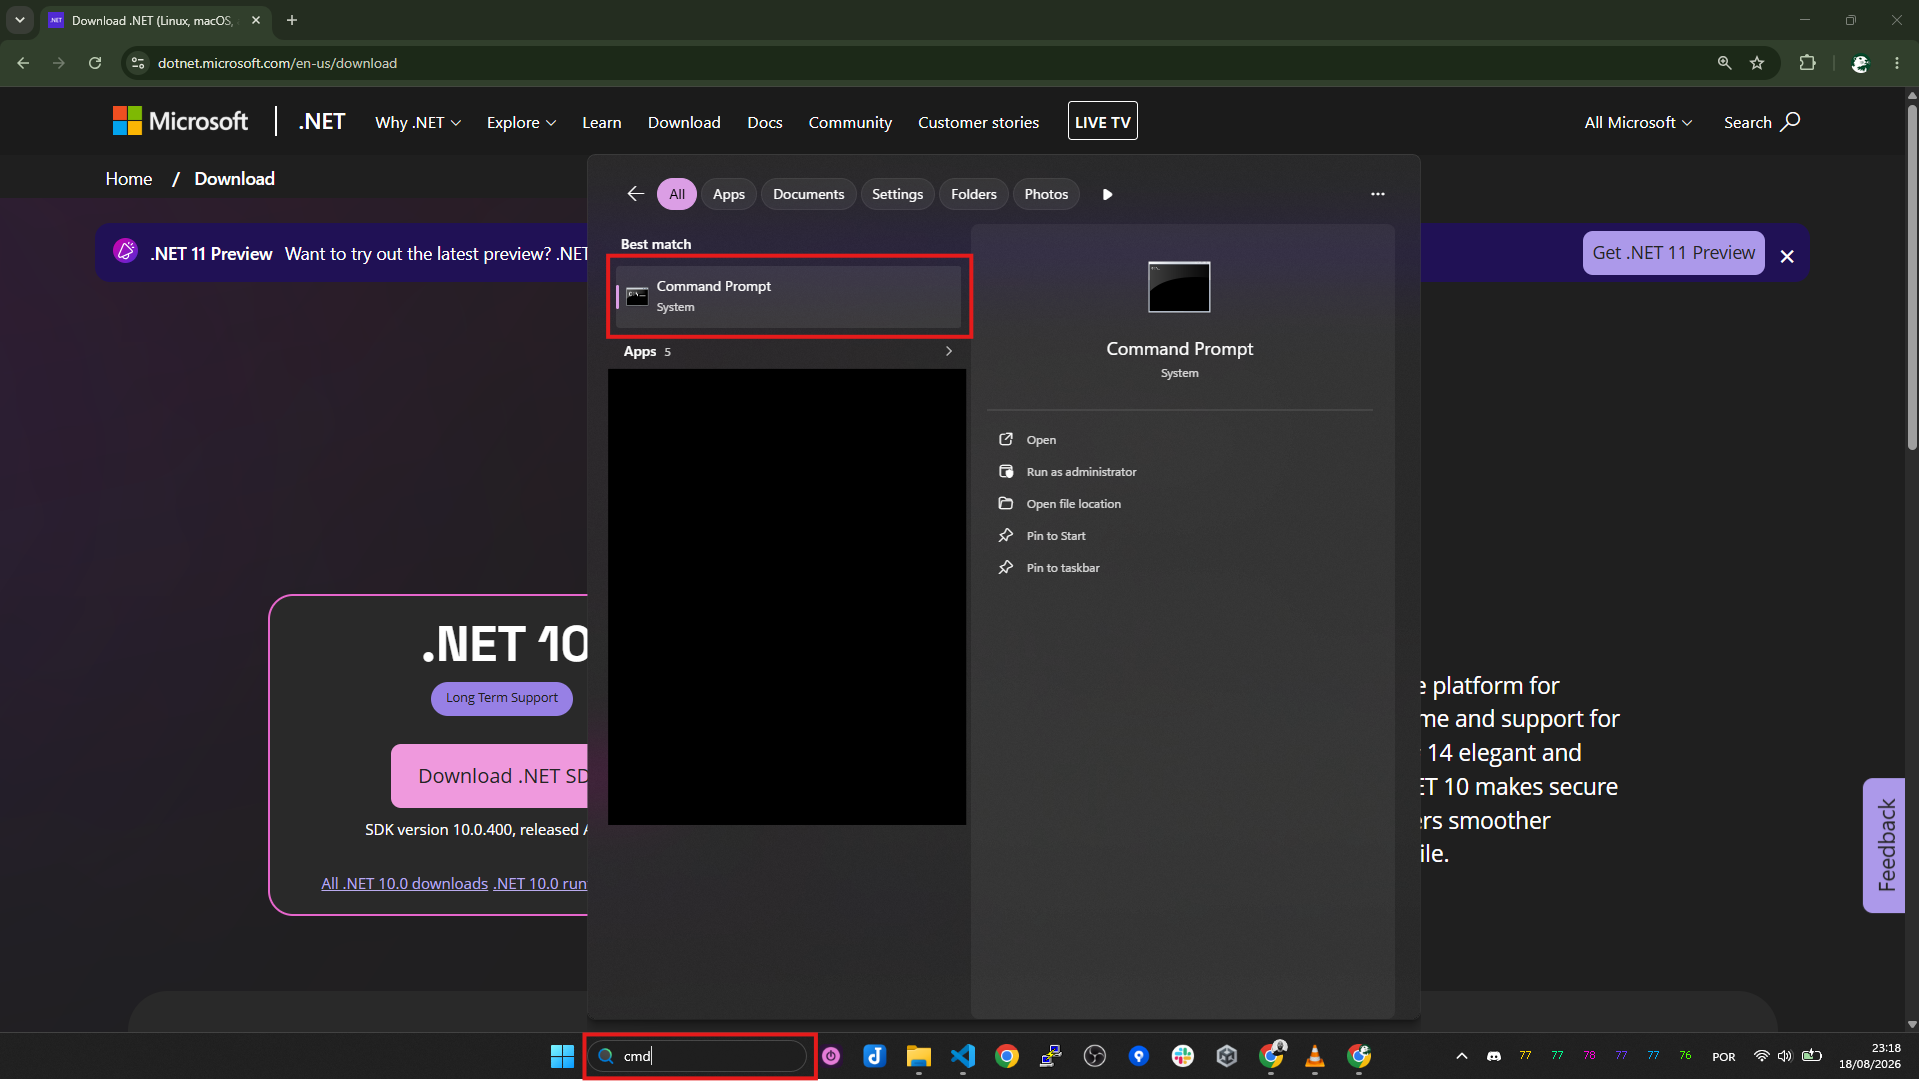Switch to Folders filter tab
1919x1081 pixels.
click(973, 194)
